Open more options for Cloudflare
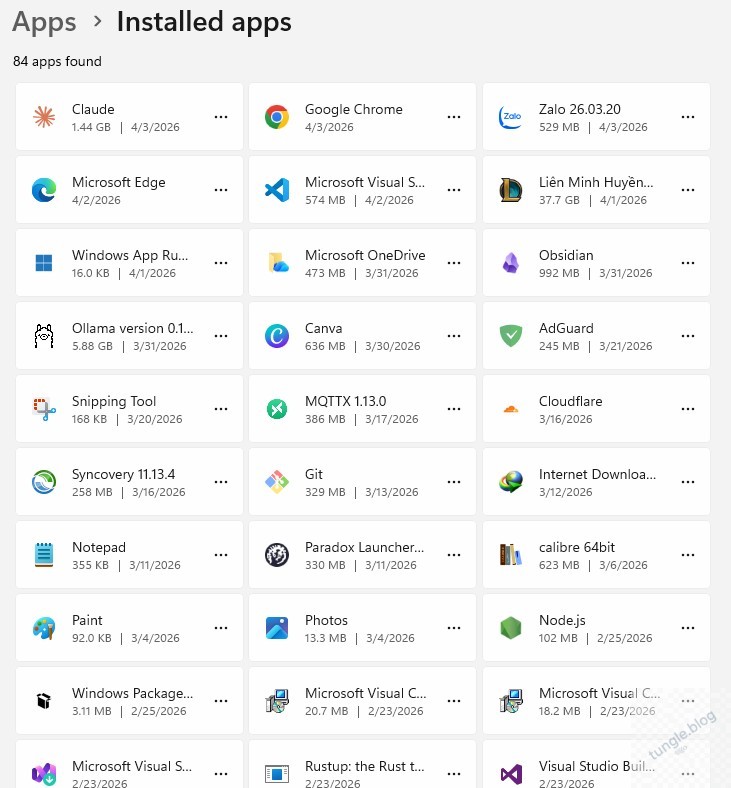Screen dimensions: 731x788 pyautogui.click(x=688, y=409)
